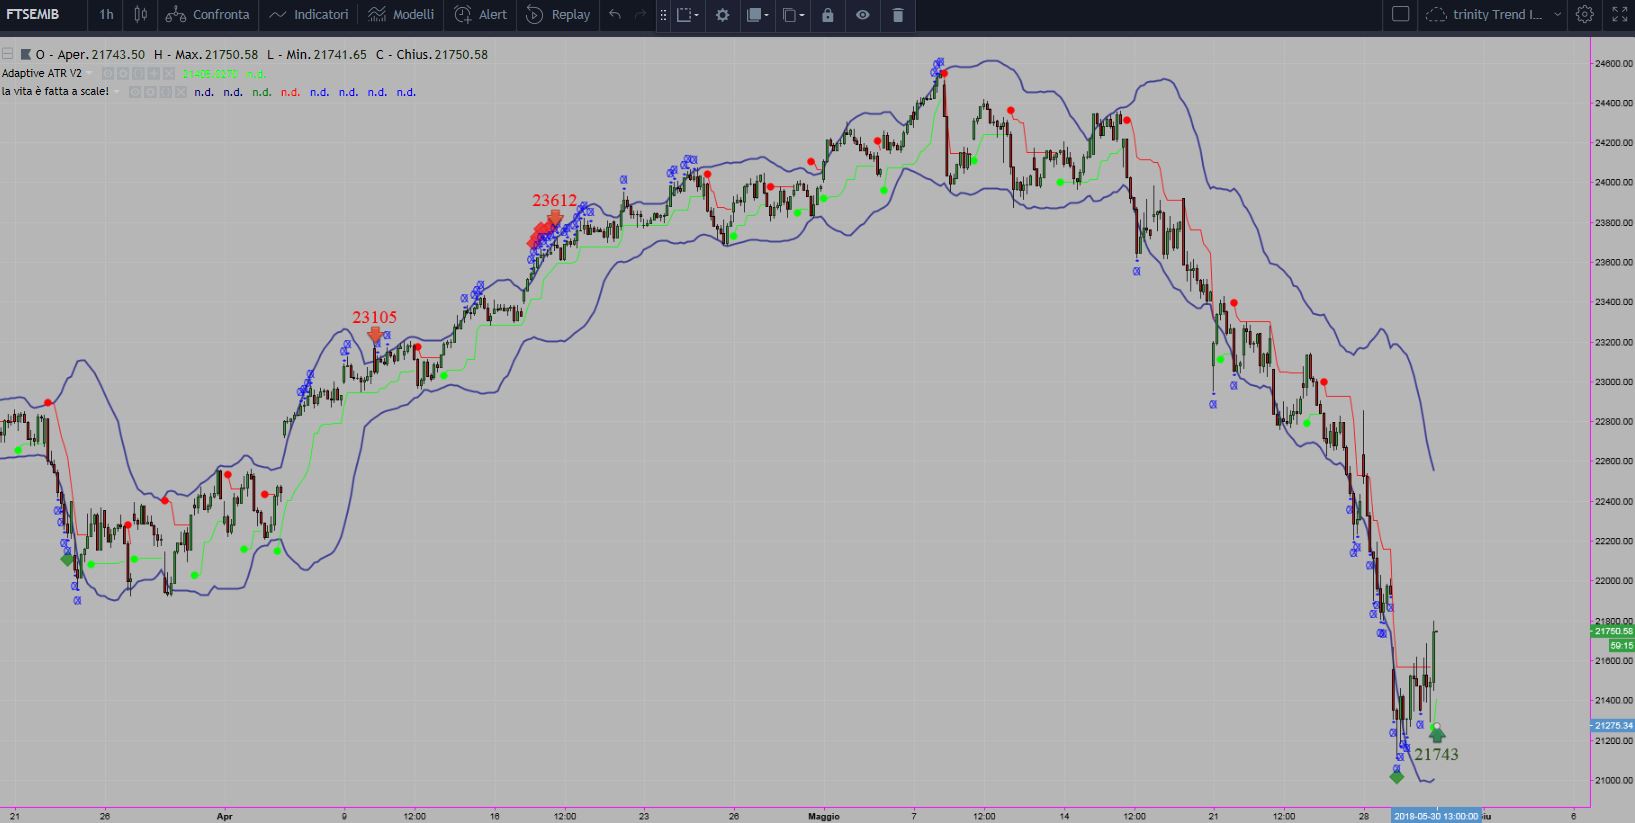Collapse the indicator legend box
This screenshot has height=823, width=1635.
(x=7, y=54)
